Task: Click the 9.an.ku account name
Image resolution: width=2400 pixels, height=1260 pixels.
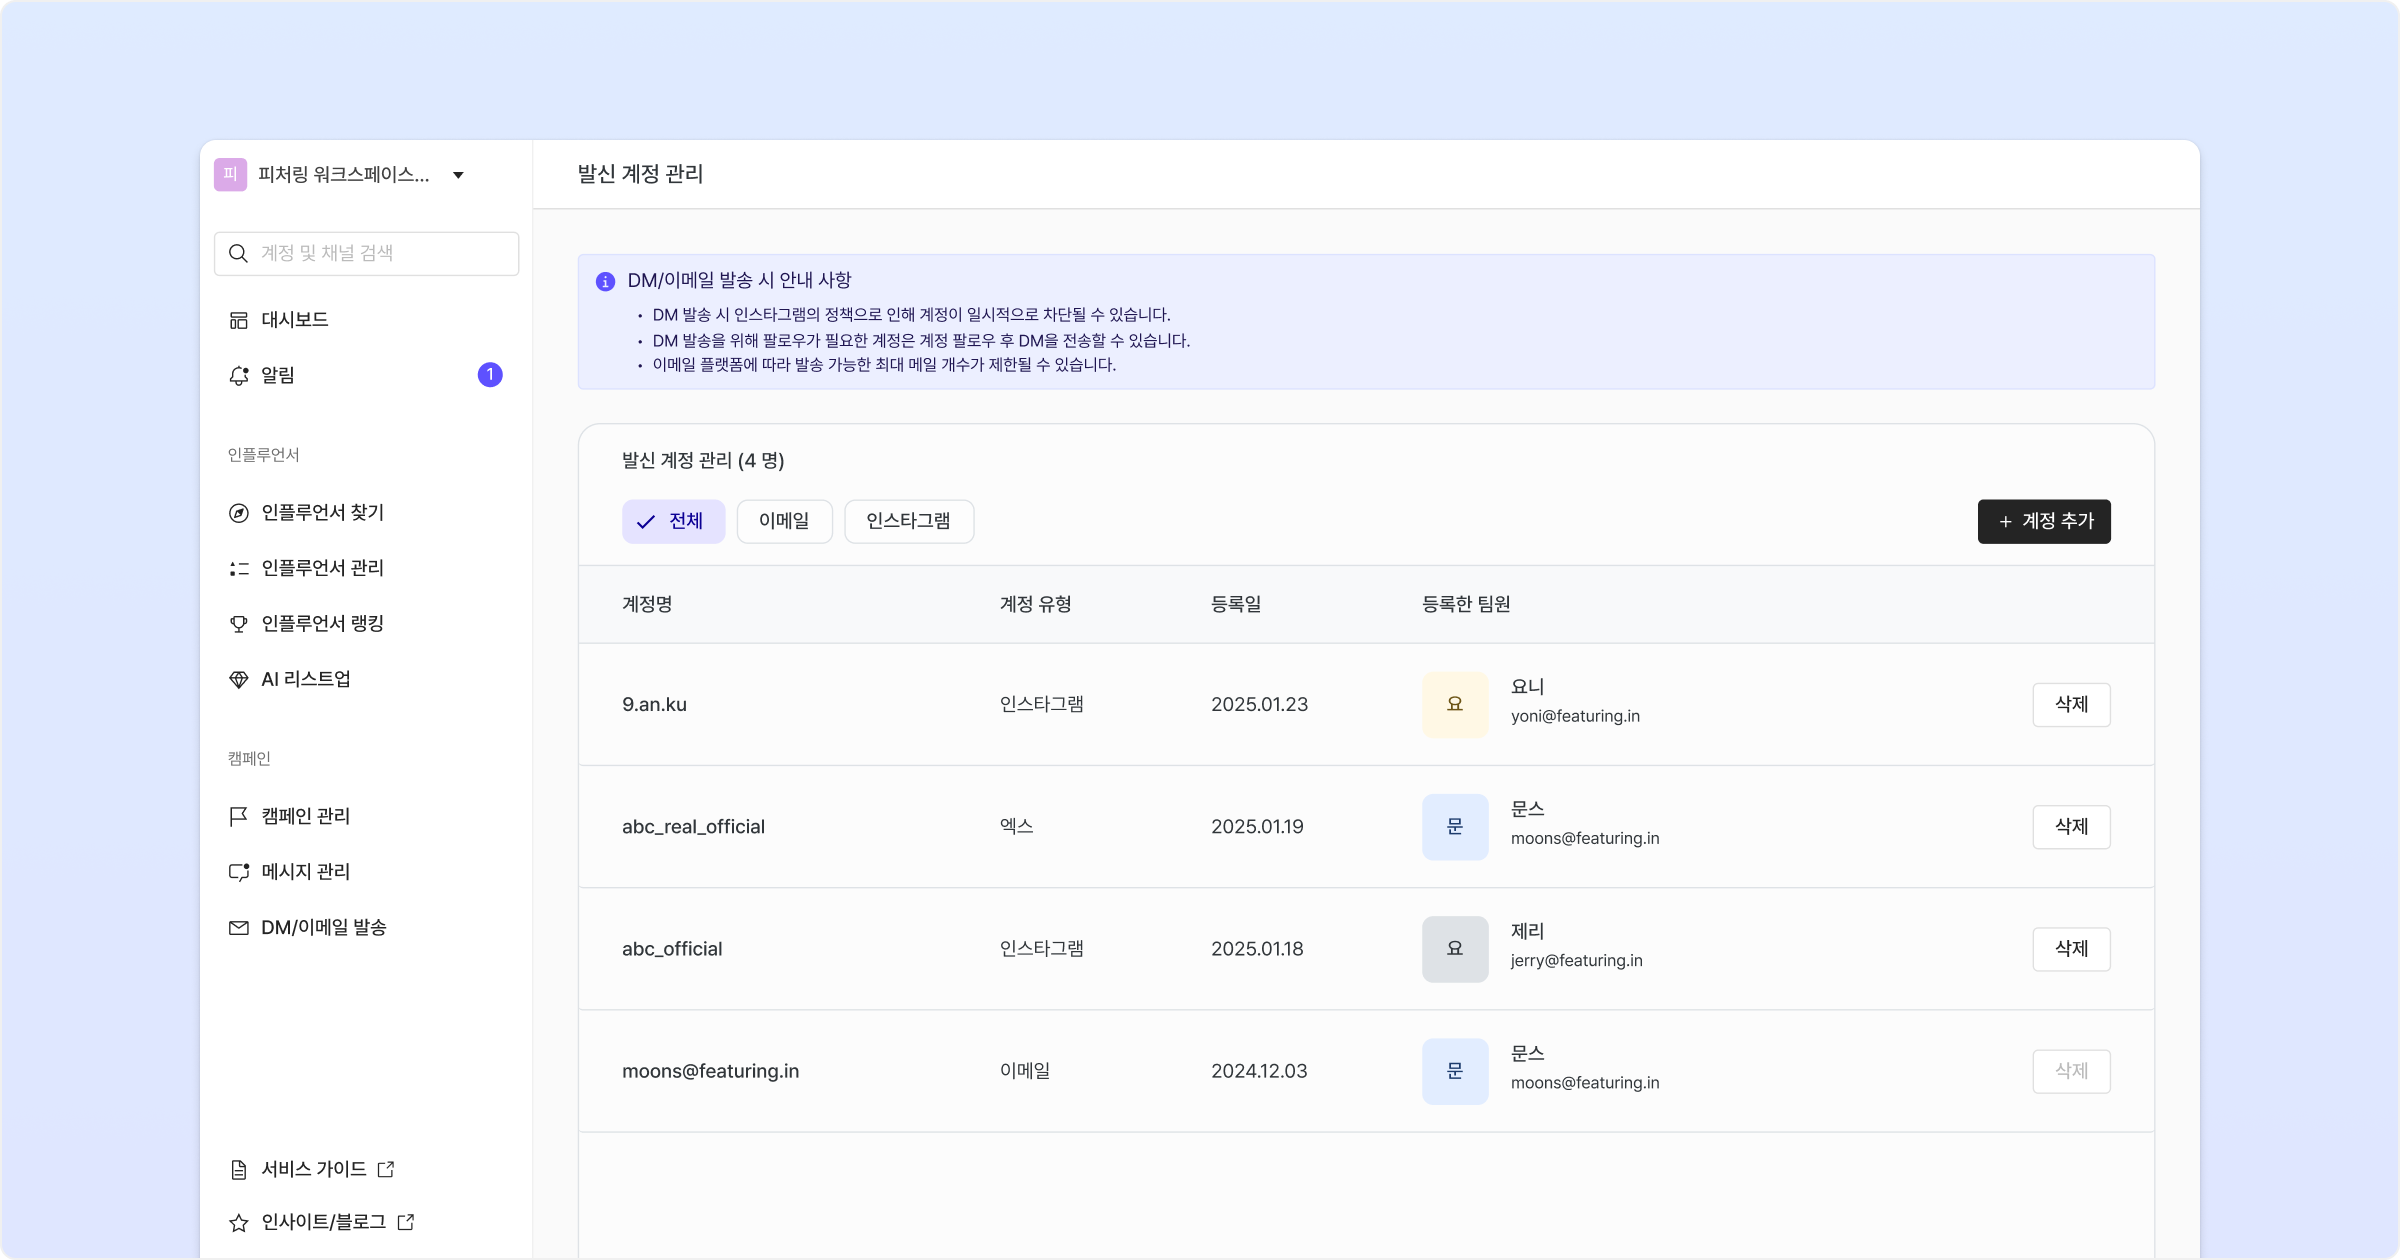Action: click(654, 705)
